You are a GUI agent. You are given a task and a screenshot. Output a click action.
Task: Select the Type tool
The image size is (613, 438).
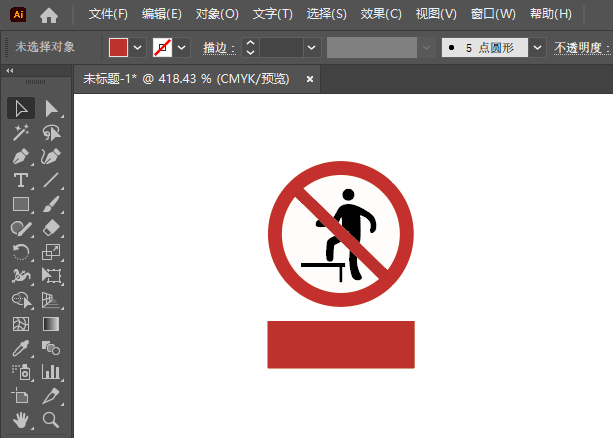[x=21, y=180]
